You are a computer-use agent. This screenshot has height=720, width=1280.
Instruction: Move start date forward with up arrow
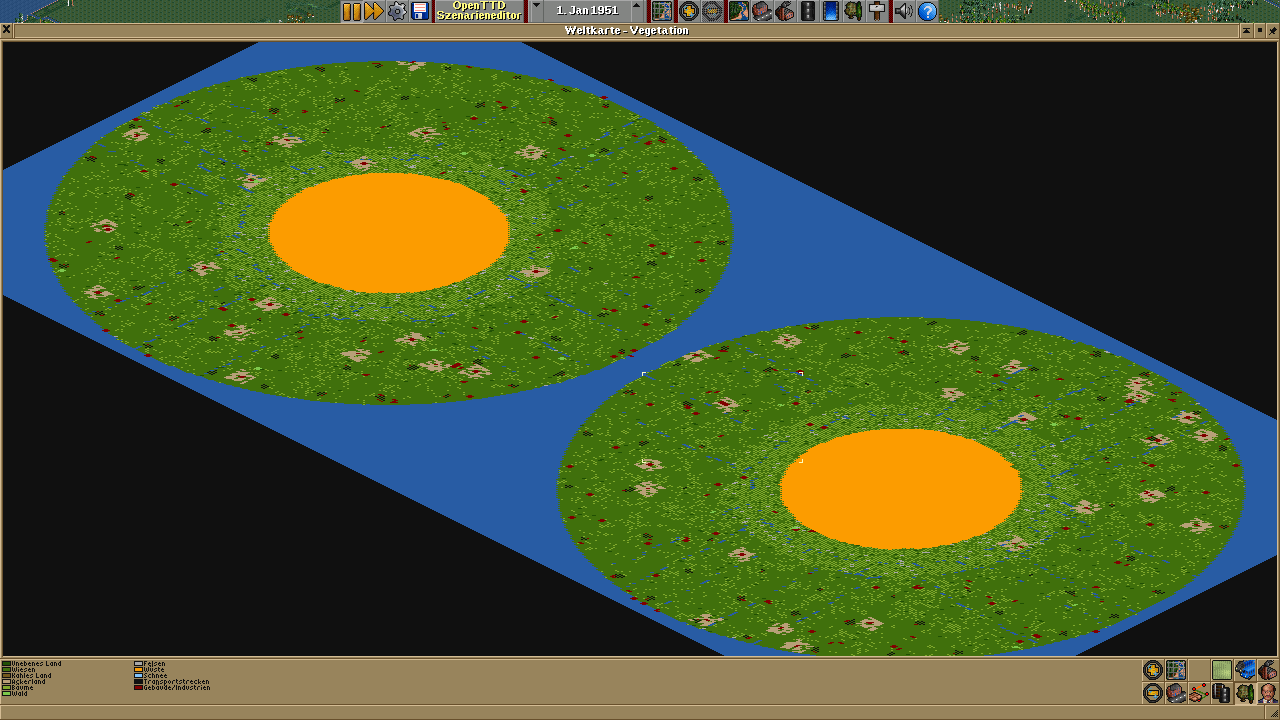tap(637, 11)
